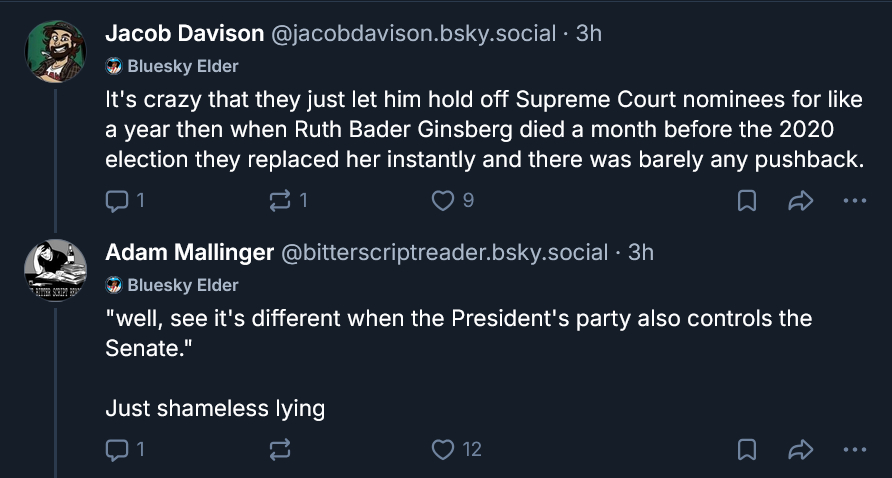Click the @bitterscriptreader.bsky.social handle
The width and height of the screenshot is (892, 478).
click(445, 253)
